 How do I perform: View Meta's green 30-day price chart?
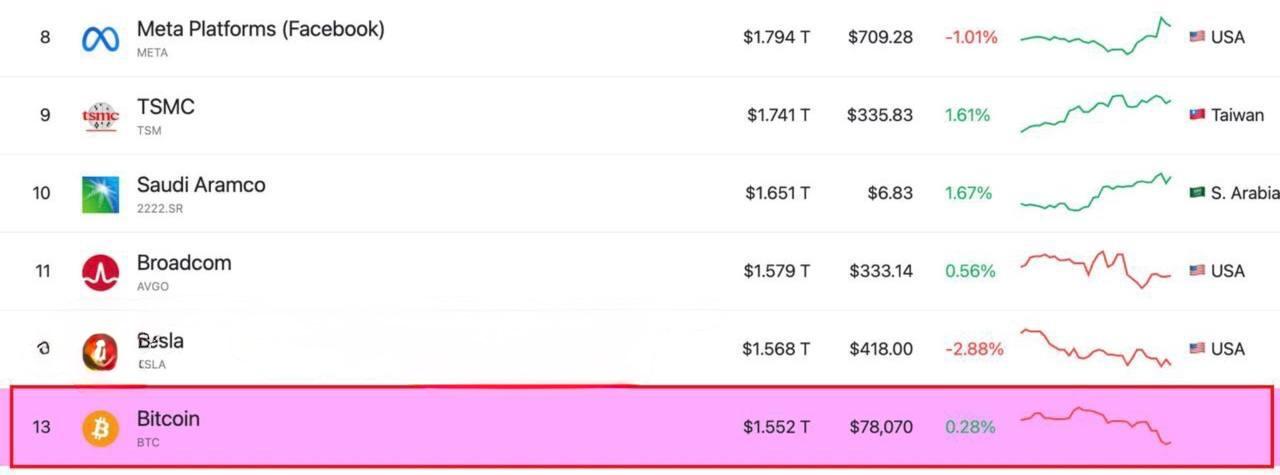1095,38
